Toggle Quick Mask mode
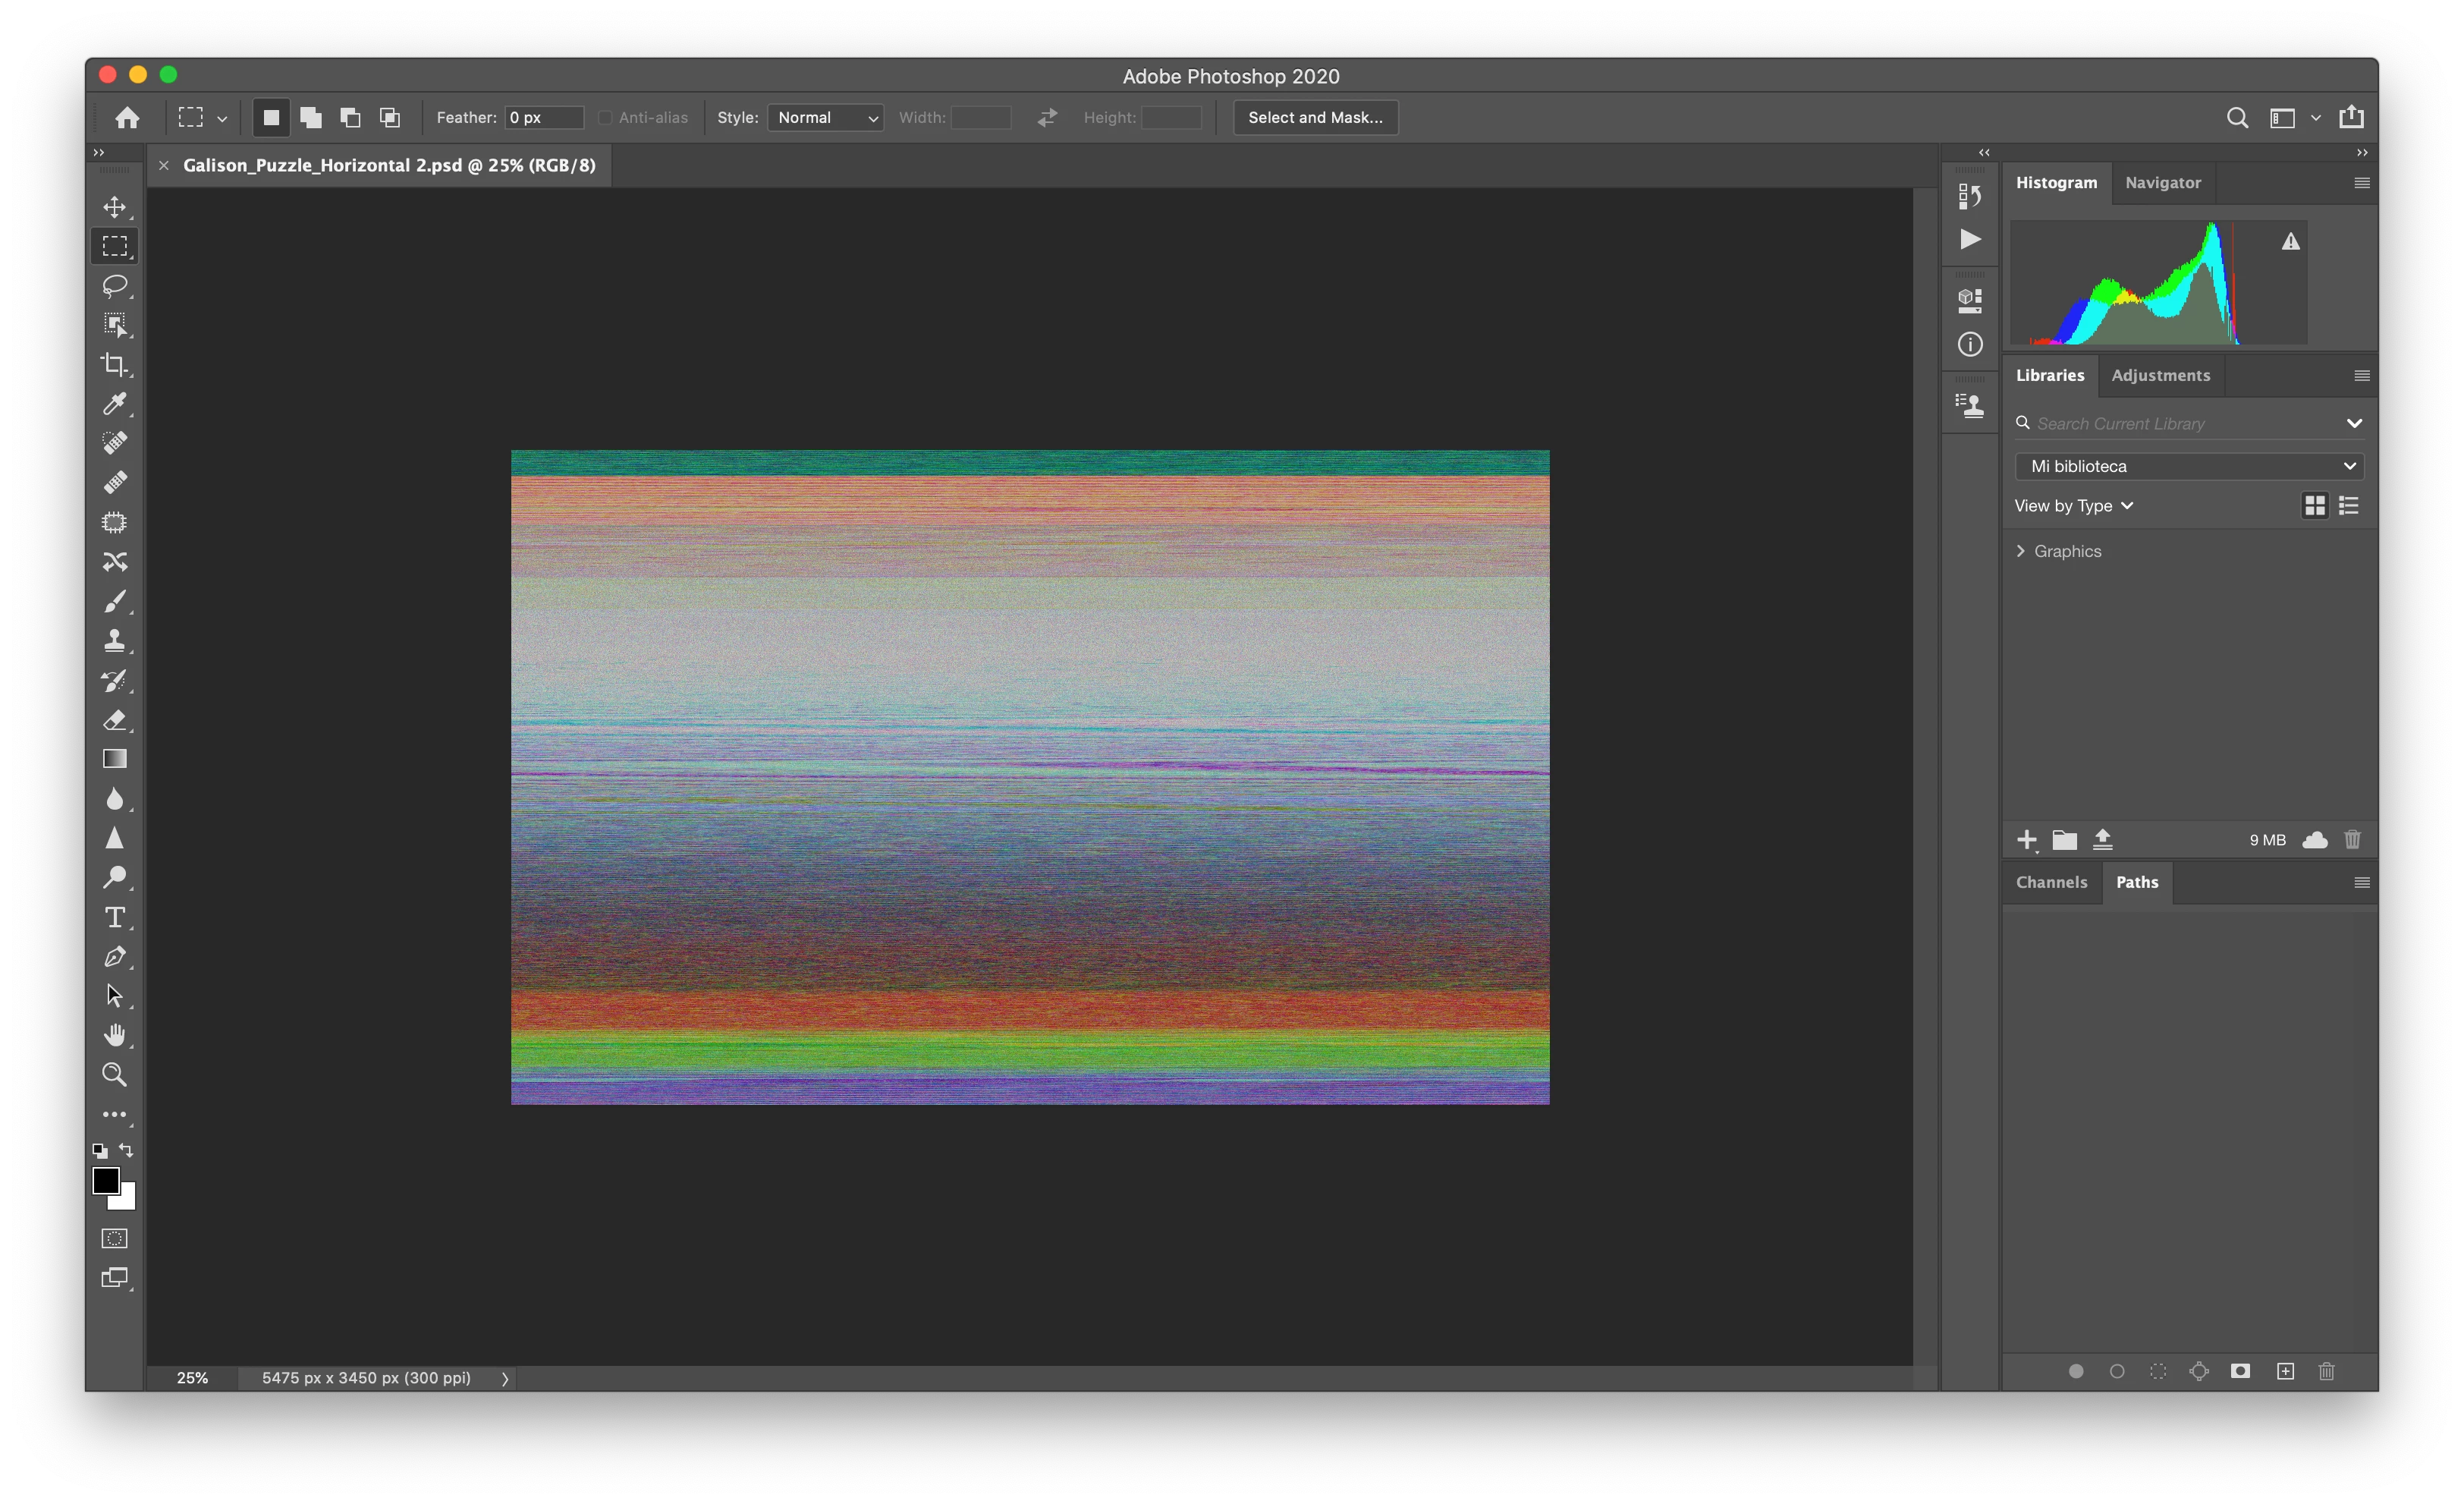This screenshot has width=2464, height=1504. (x=115, y=1238)
